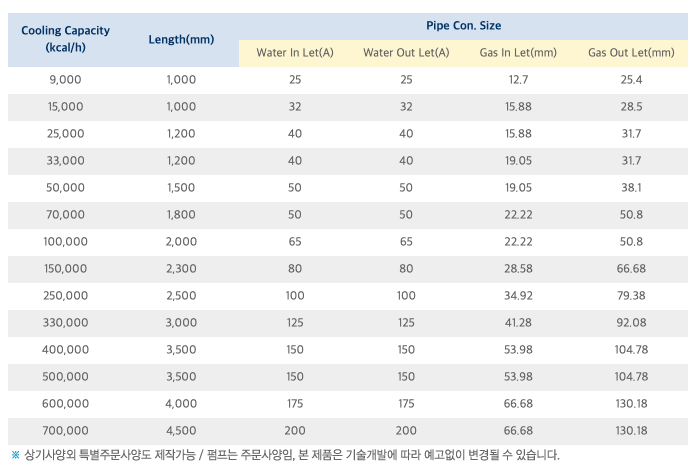Select the 2,300 length cell
699x467 pixels.
point(181,268)
